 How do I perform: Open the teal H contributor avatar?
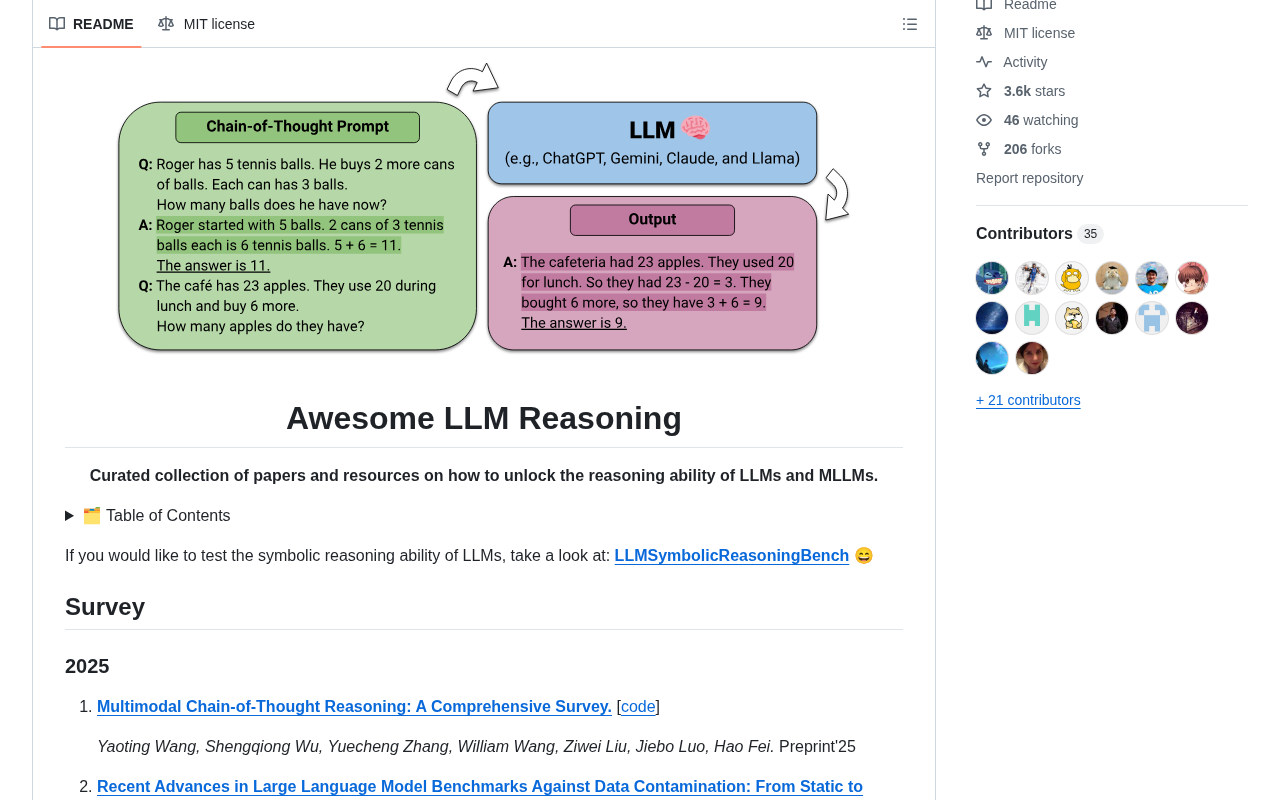[x=1032, y=318]
